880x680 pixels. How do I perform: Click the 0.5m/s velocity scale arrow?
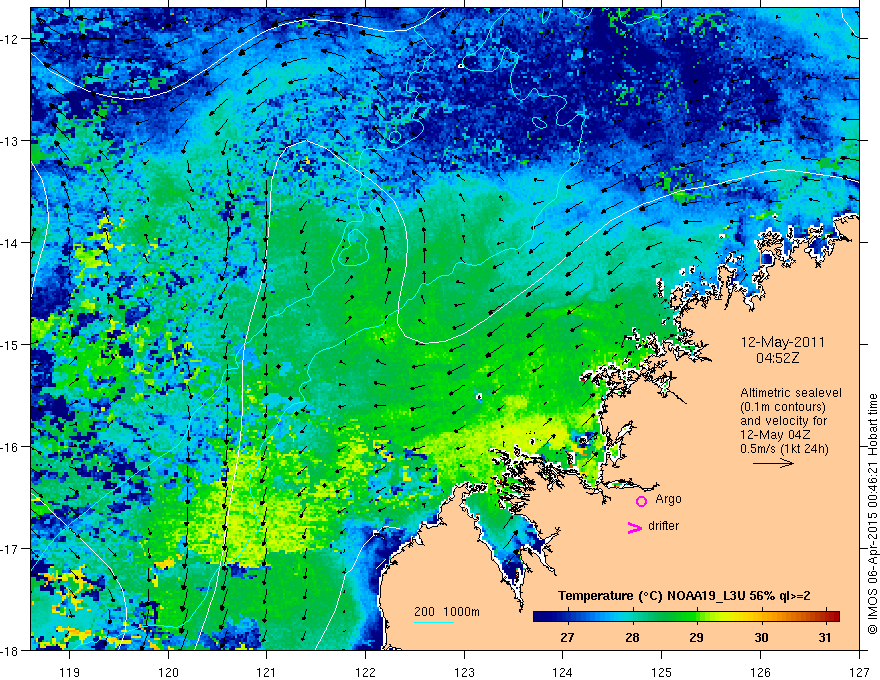click(x=773, y=463)
